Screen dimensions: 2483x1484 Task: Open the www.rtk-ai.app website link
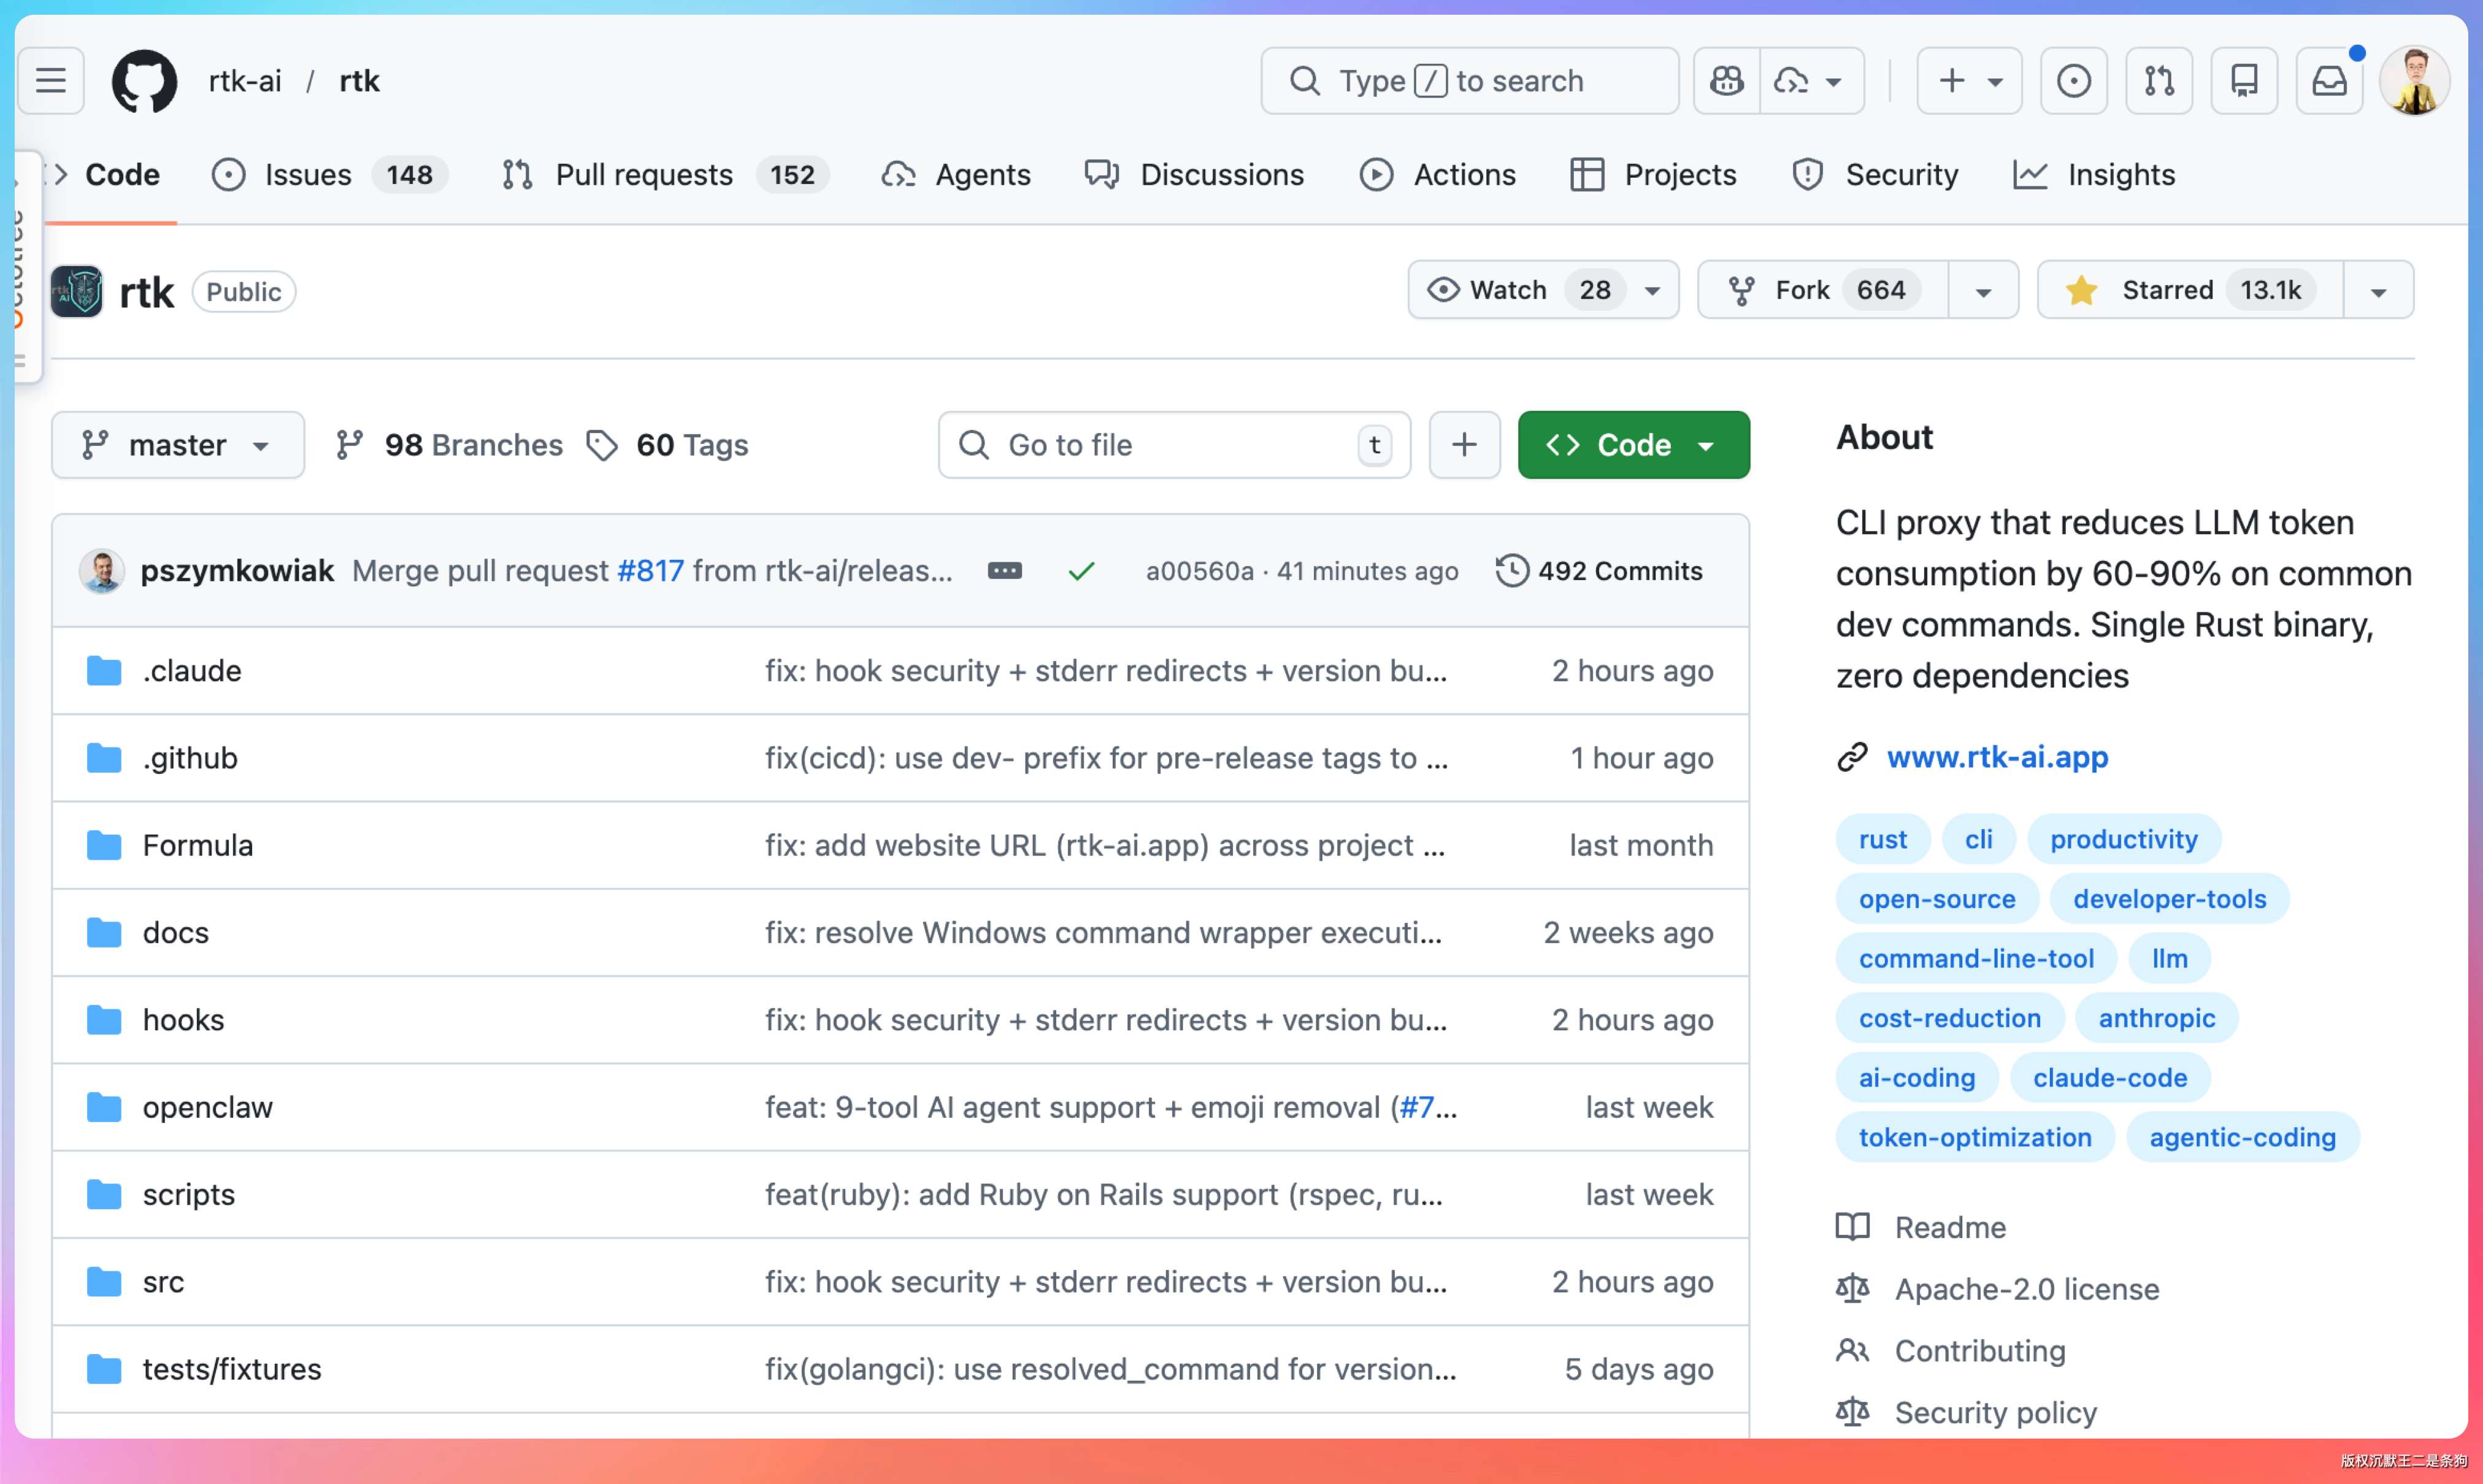pos(1997,757)
